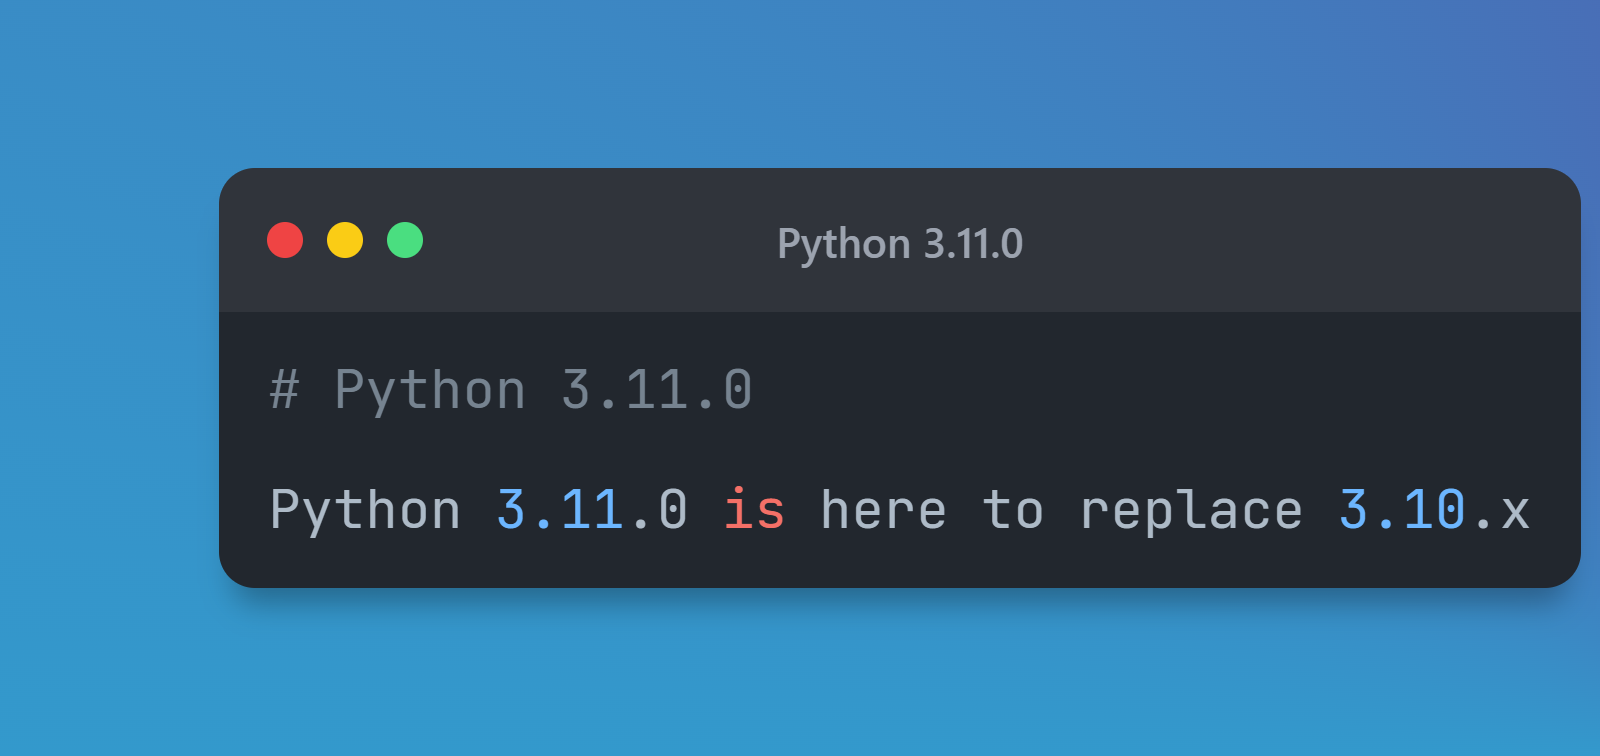Click empty title bar right of title
Screen dimensions: 1600x756
(x=1300, y=242)
